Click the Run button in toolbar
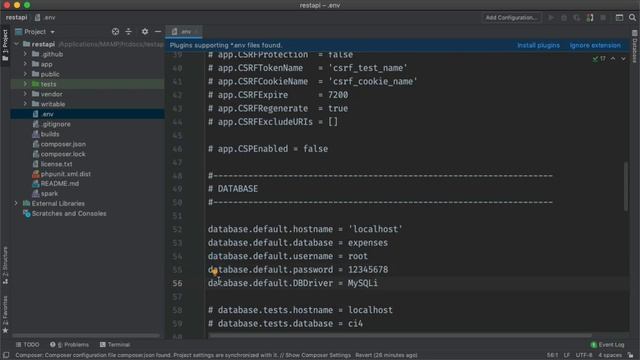The width and height of the screenshot is (640, 360). 551,18
